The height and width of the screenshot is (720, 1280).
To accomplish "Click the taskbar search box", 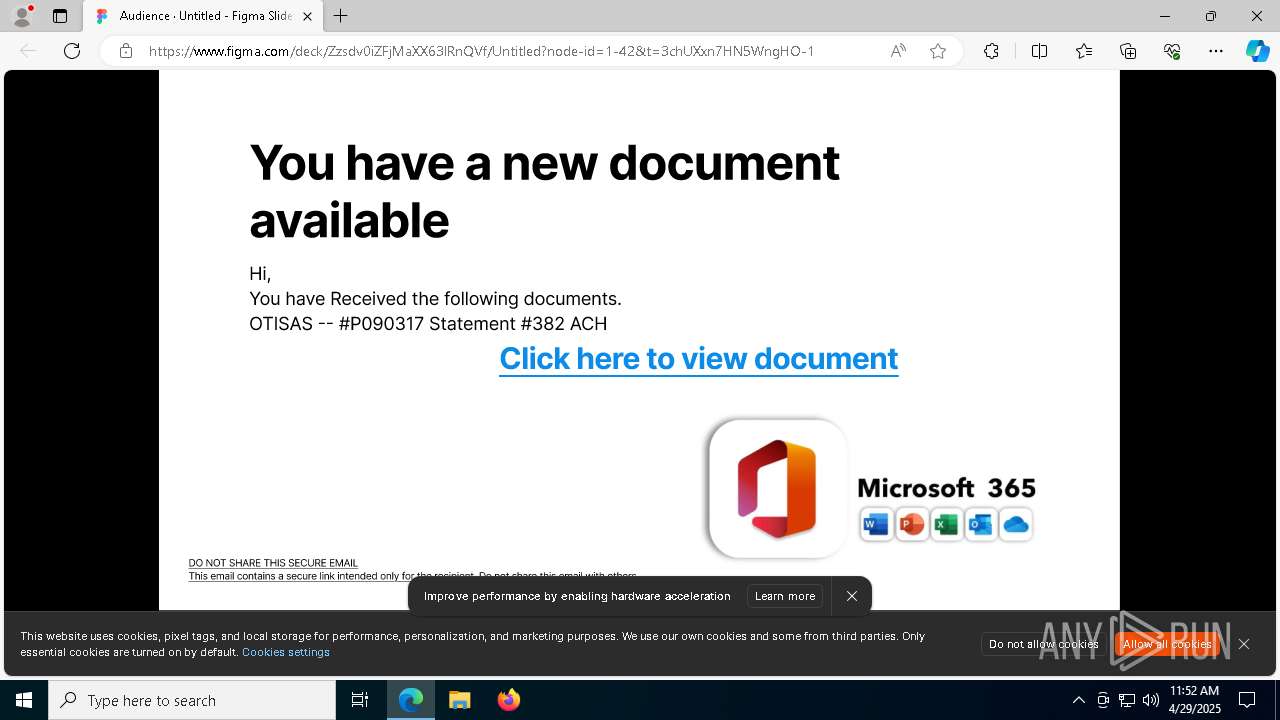I will (x=192, y=700).
